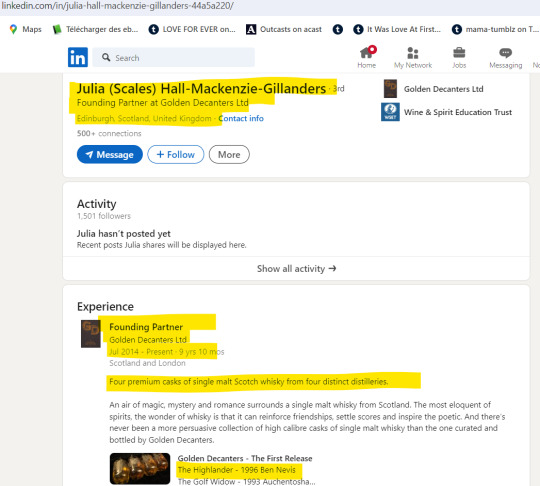Click the unlabeled Tumblr bookmark icon
The image size is (540, 486).
tap(338, 29)
